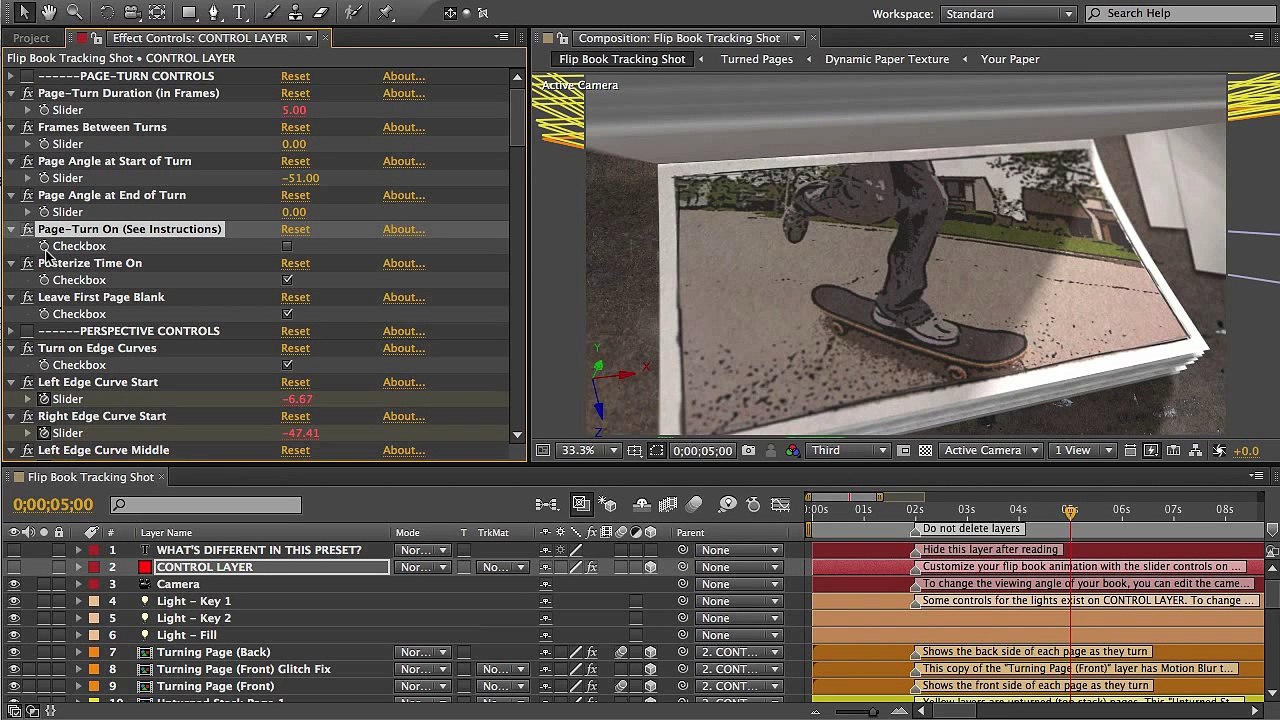Uncheck the Posterize Time On checkbox
This screenshot has height=720, width=1280.
click(287, 280)
